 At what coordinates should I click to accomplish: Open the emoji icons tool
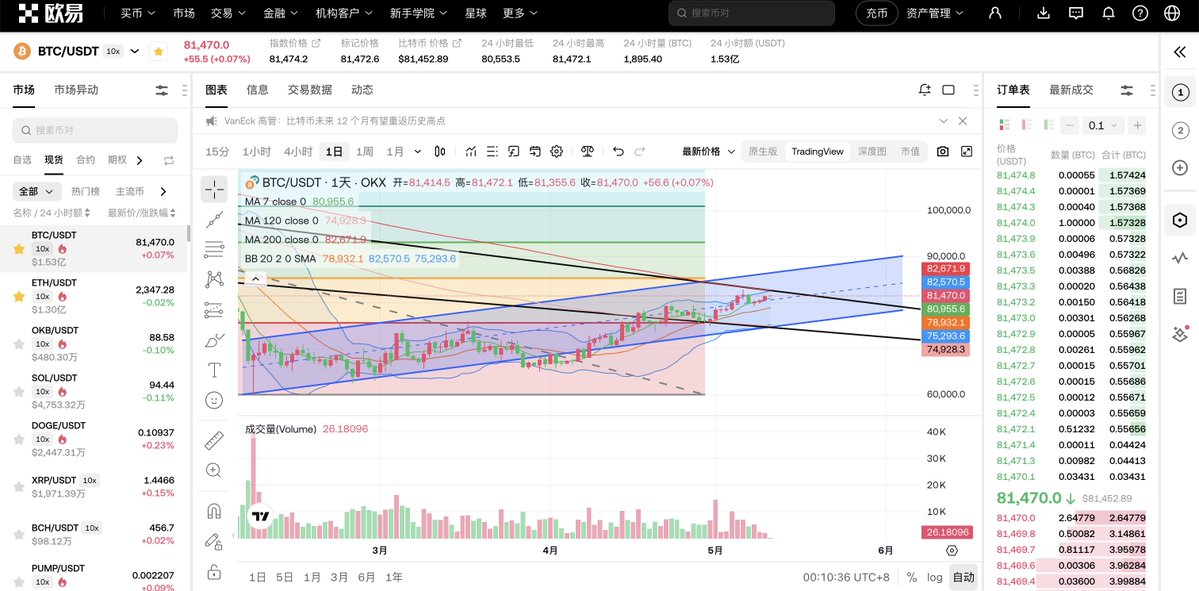214,400
